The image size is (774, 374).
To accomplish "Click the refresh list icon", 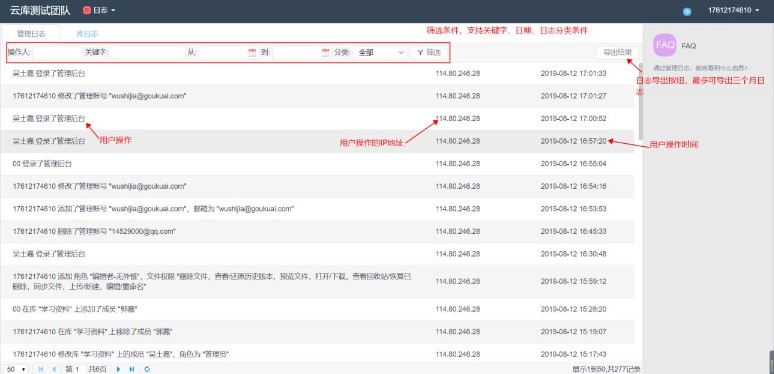I will click(147, 369).
